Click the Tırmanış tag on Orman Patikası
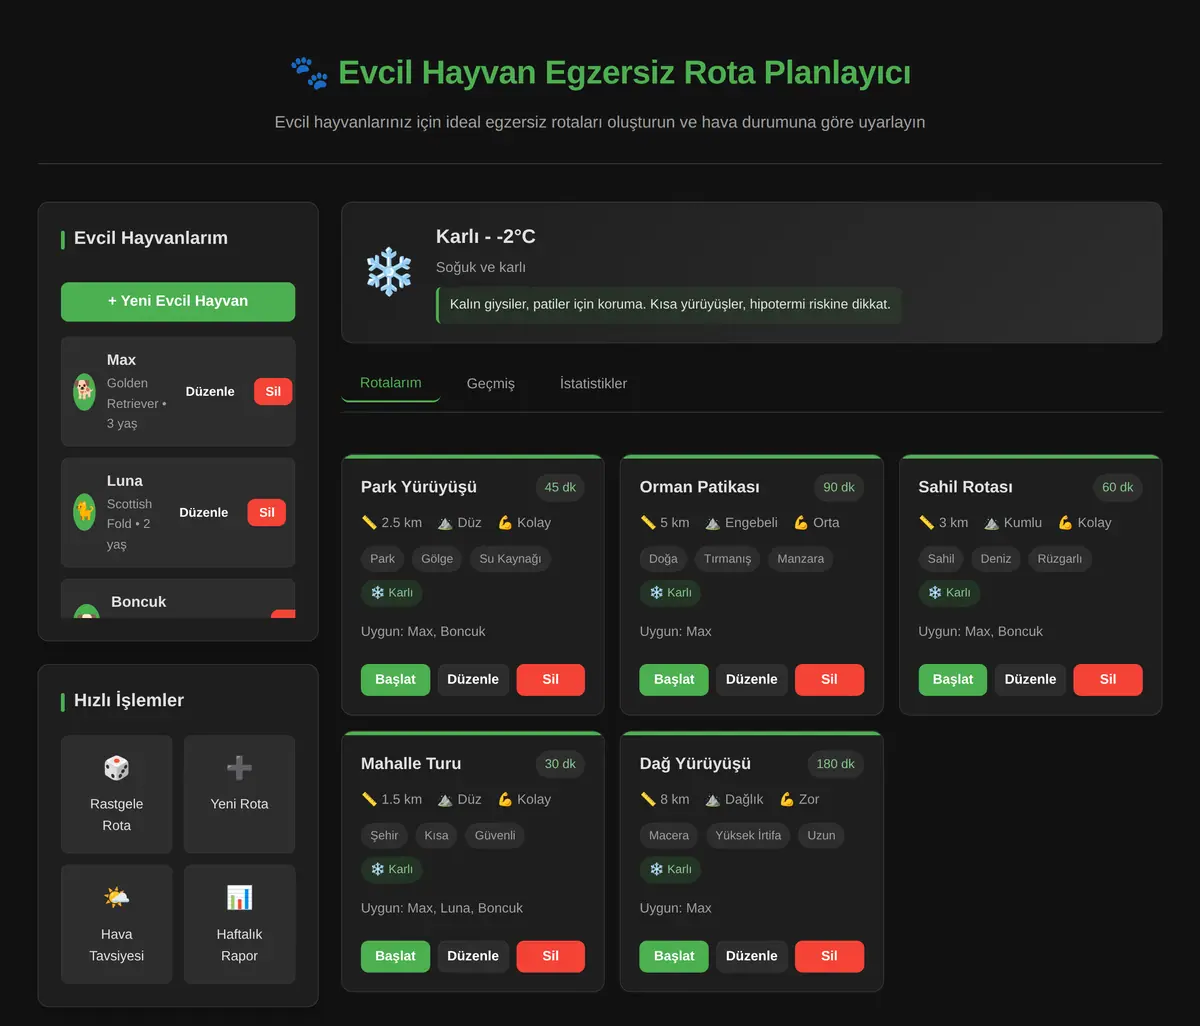This screenshot has width=1200, height=1026. point(728,559)
